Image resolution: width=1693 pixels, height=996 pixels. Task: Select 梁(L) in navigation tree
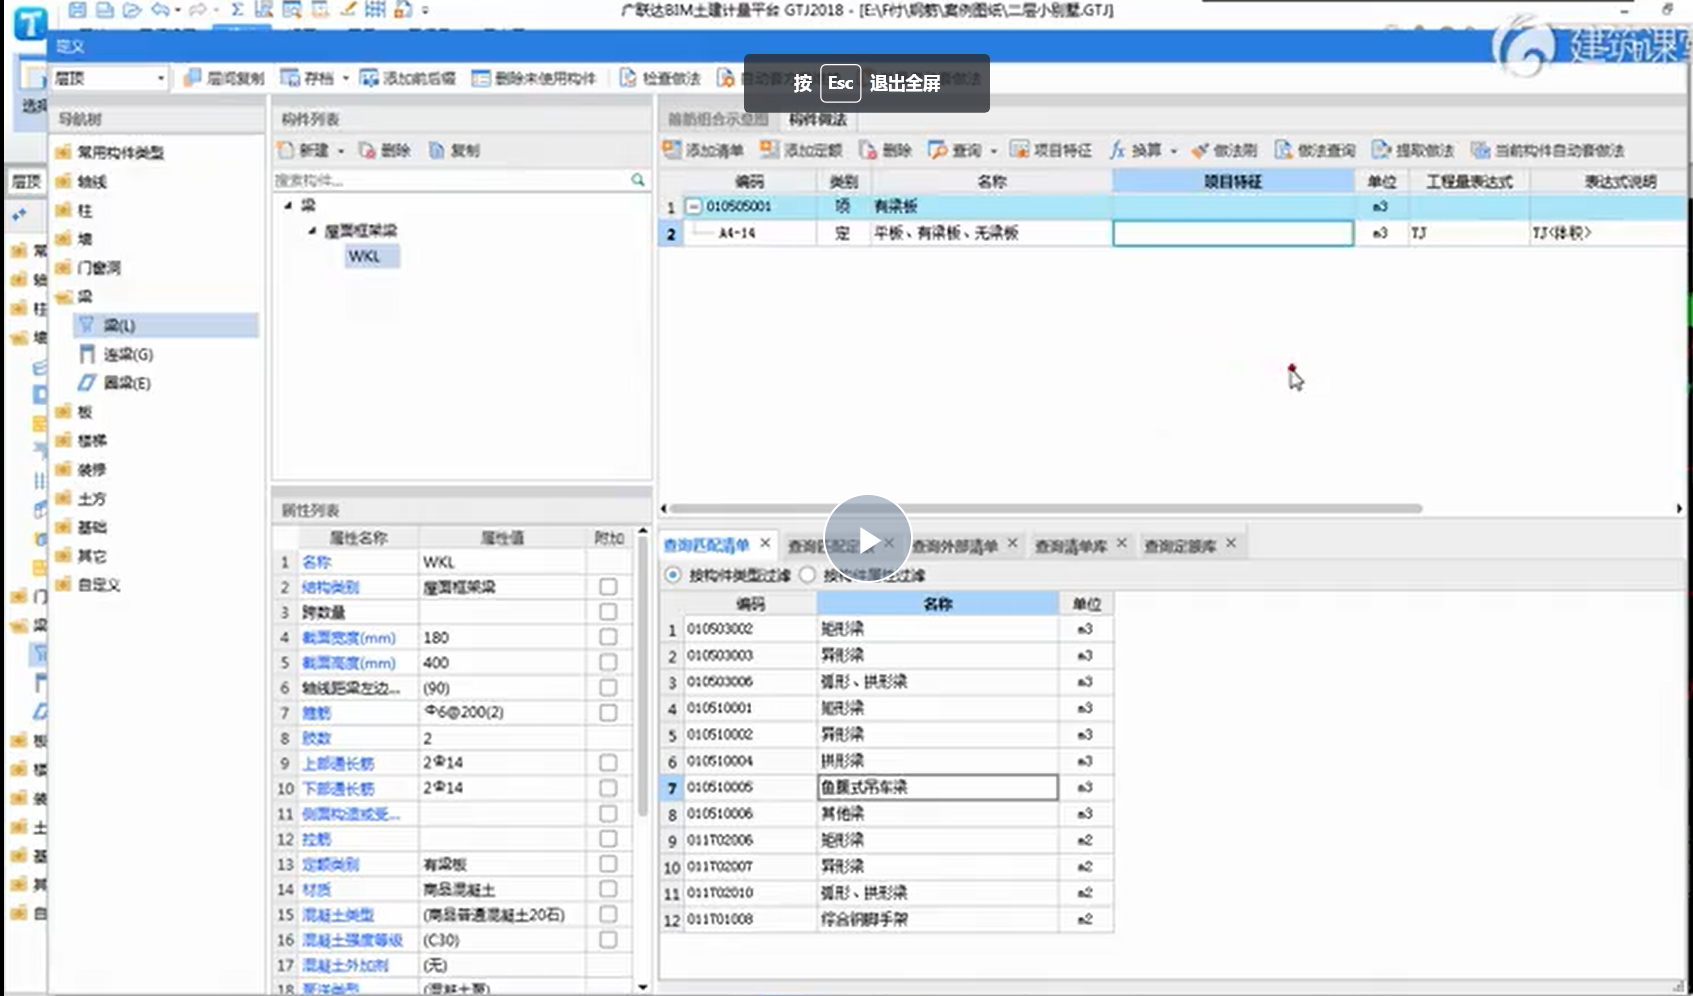166,325
